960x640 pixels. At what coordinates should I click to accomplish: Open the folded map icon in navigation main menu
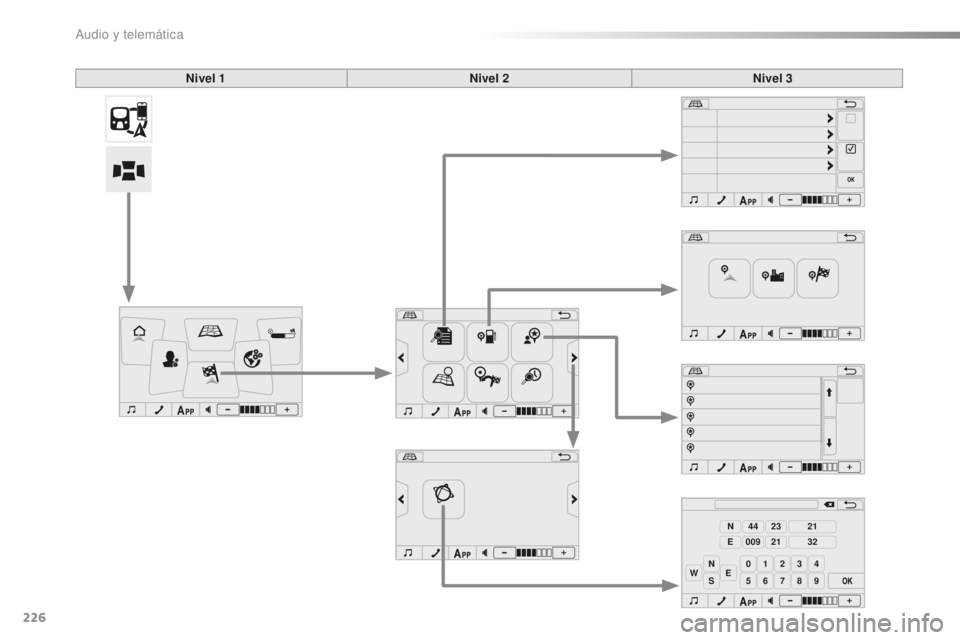click(211, 331)
